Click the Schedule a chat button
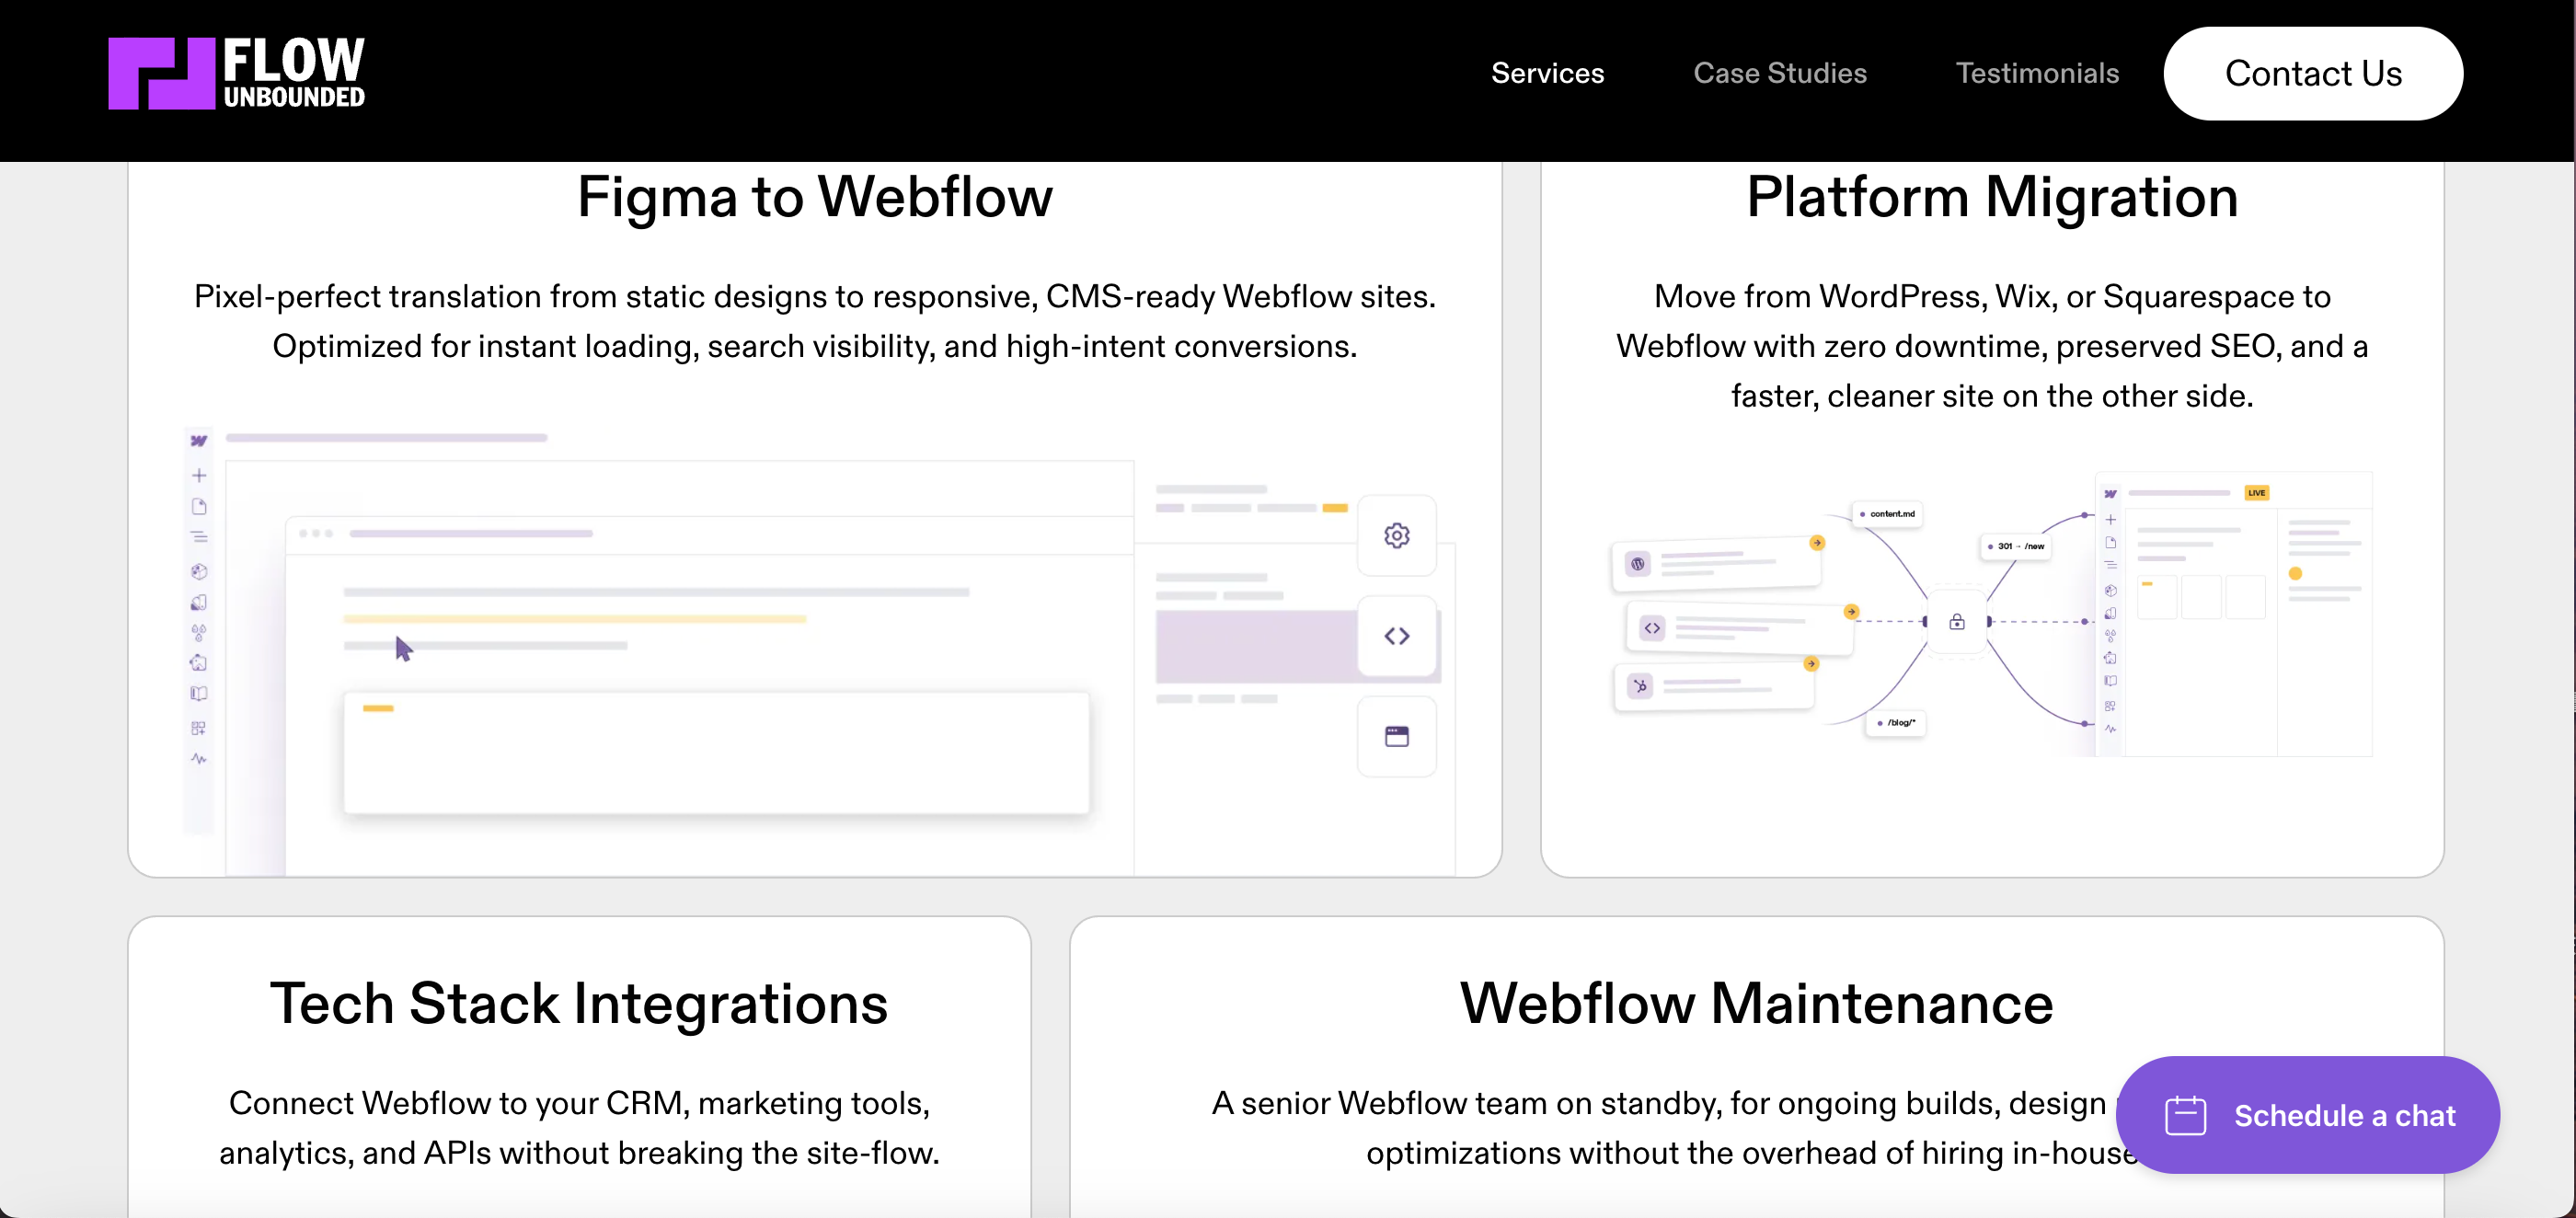 pyautogui.click(x=2307, y=1115)
